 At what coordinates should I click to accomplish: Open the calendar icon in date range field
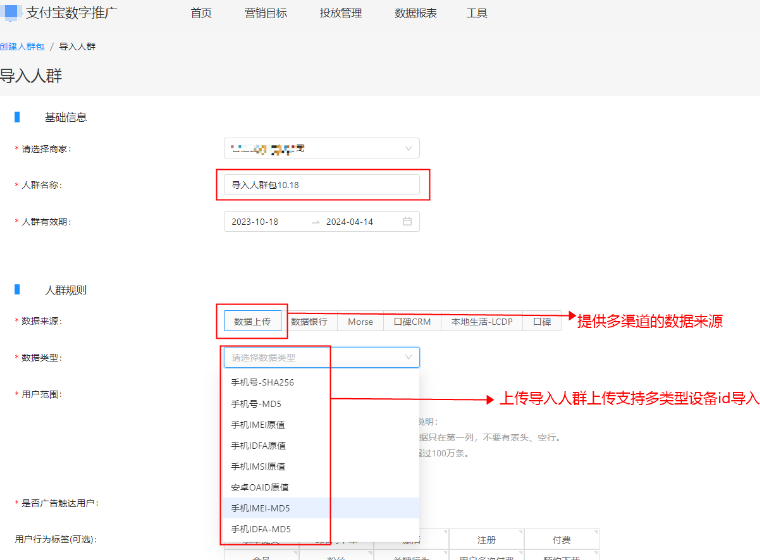pyautogui.click(x=407, y=222)
